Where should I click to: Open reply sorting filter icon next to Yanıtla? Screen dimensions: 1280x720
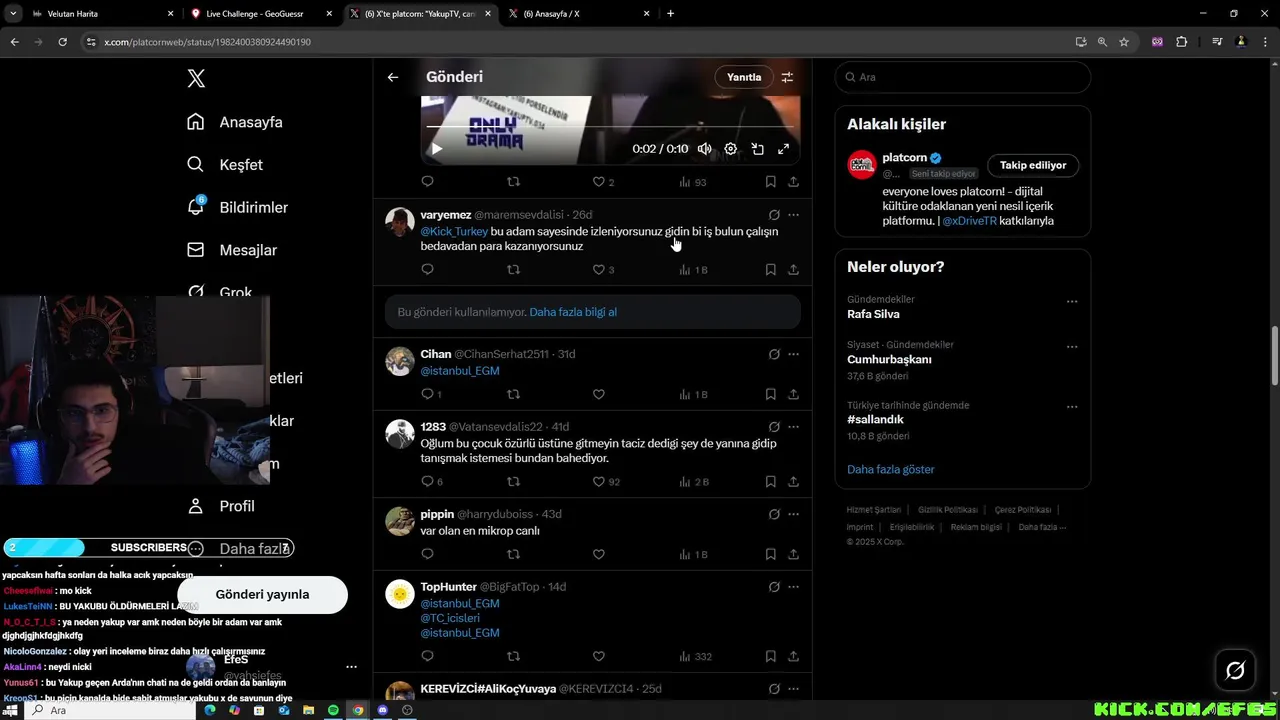pos(788,77)
